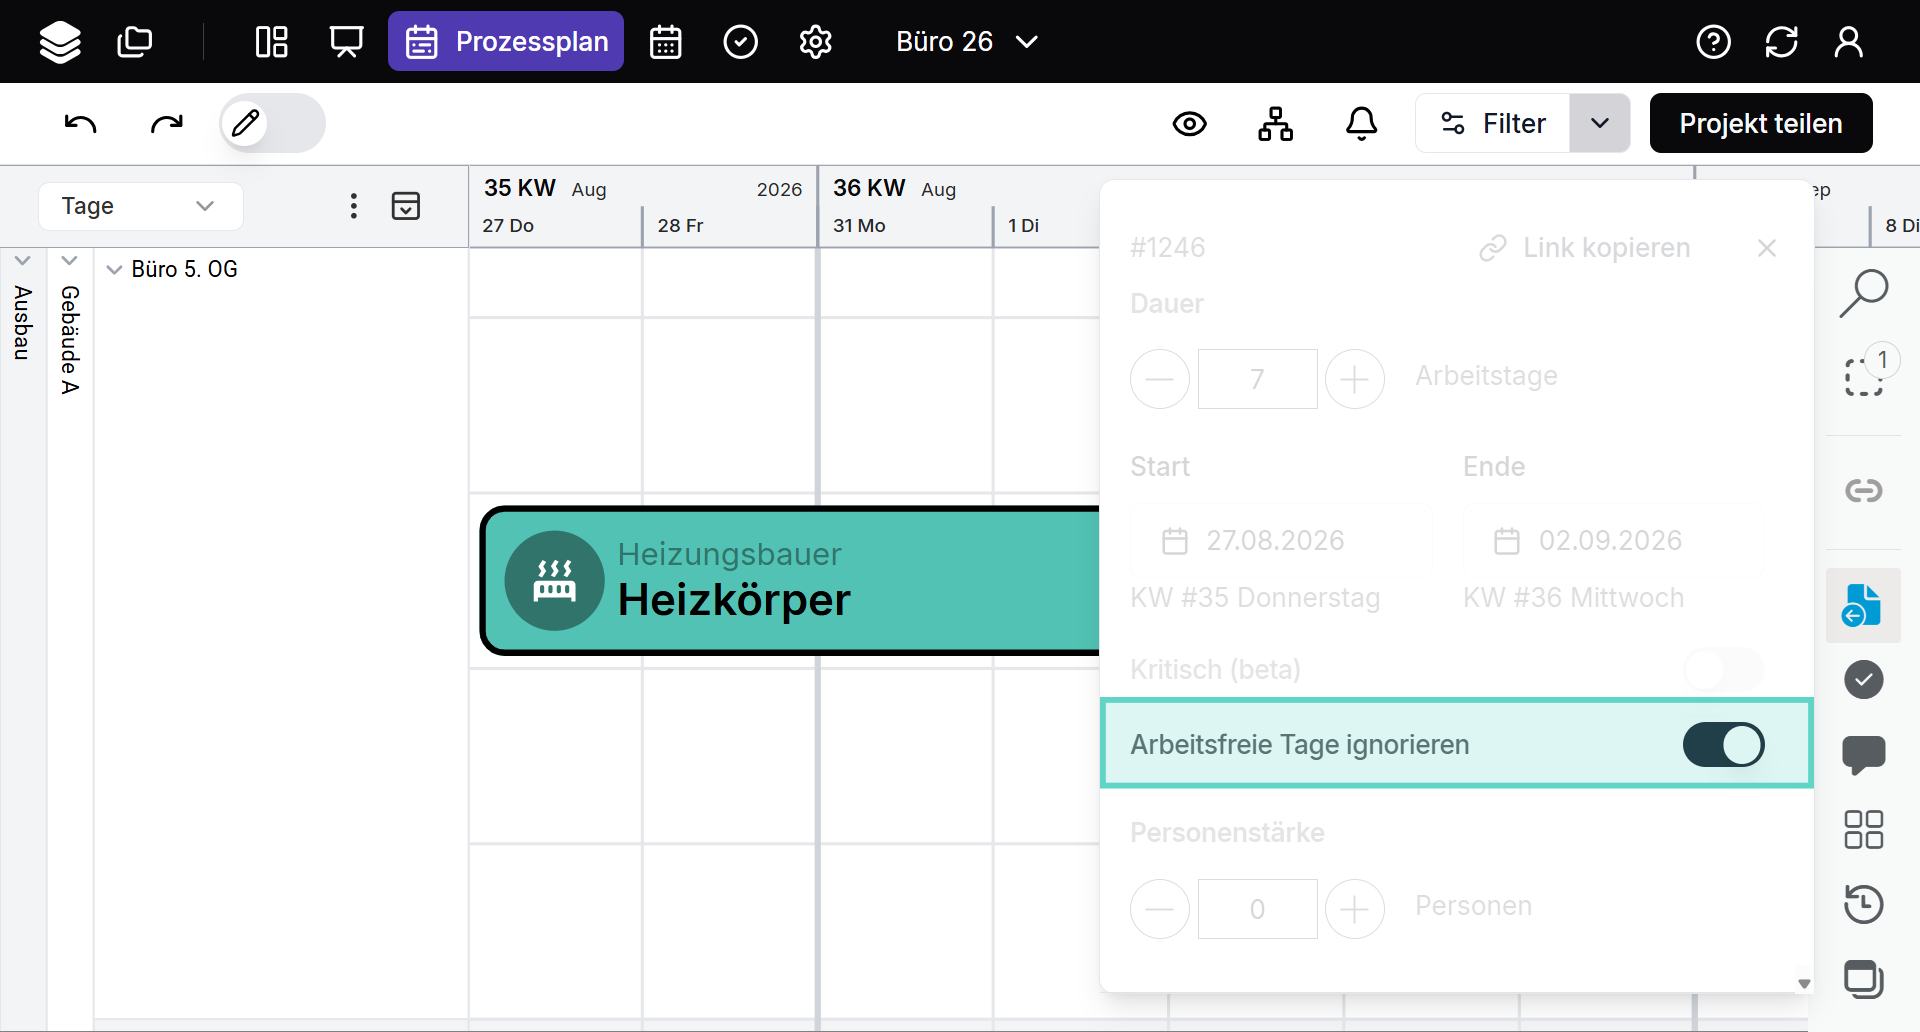Click the Projekt teilen button

(1761, 123)
